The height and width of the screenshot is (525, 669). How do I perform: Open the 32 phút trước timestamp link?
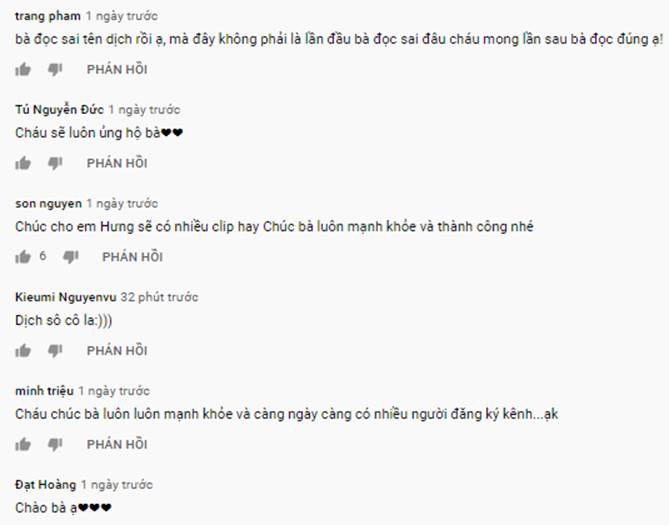(x=159, y=297)
